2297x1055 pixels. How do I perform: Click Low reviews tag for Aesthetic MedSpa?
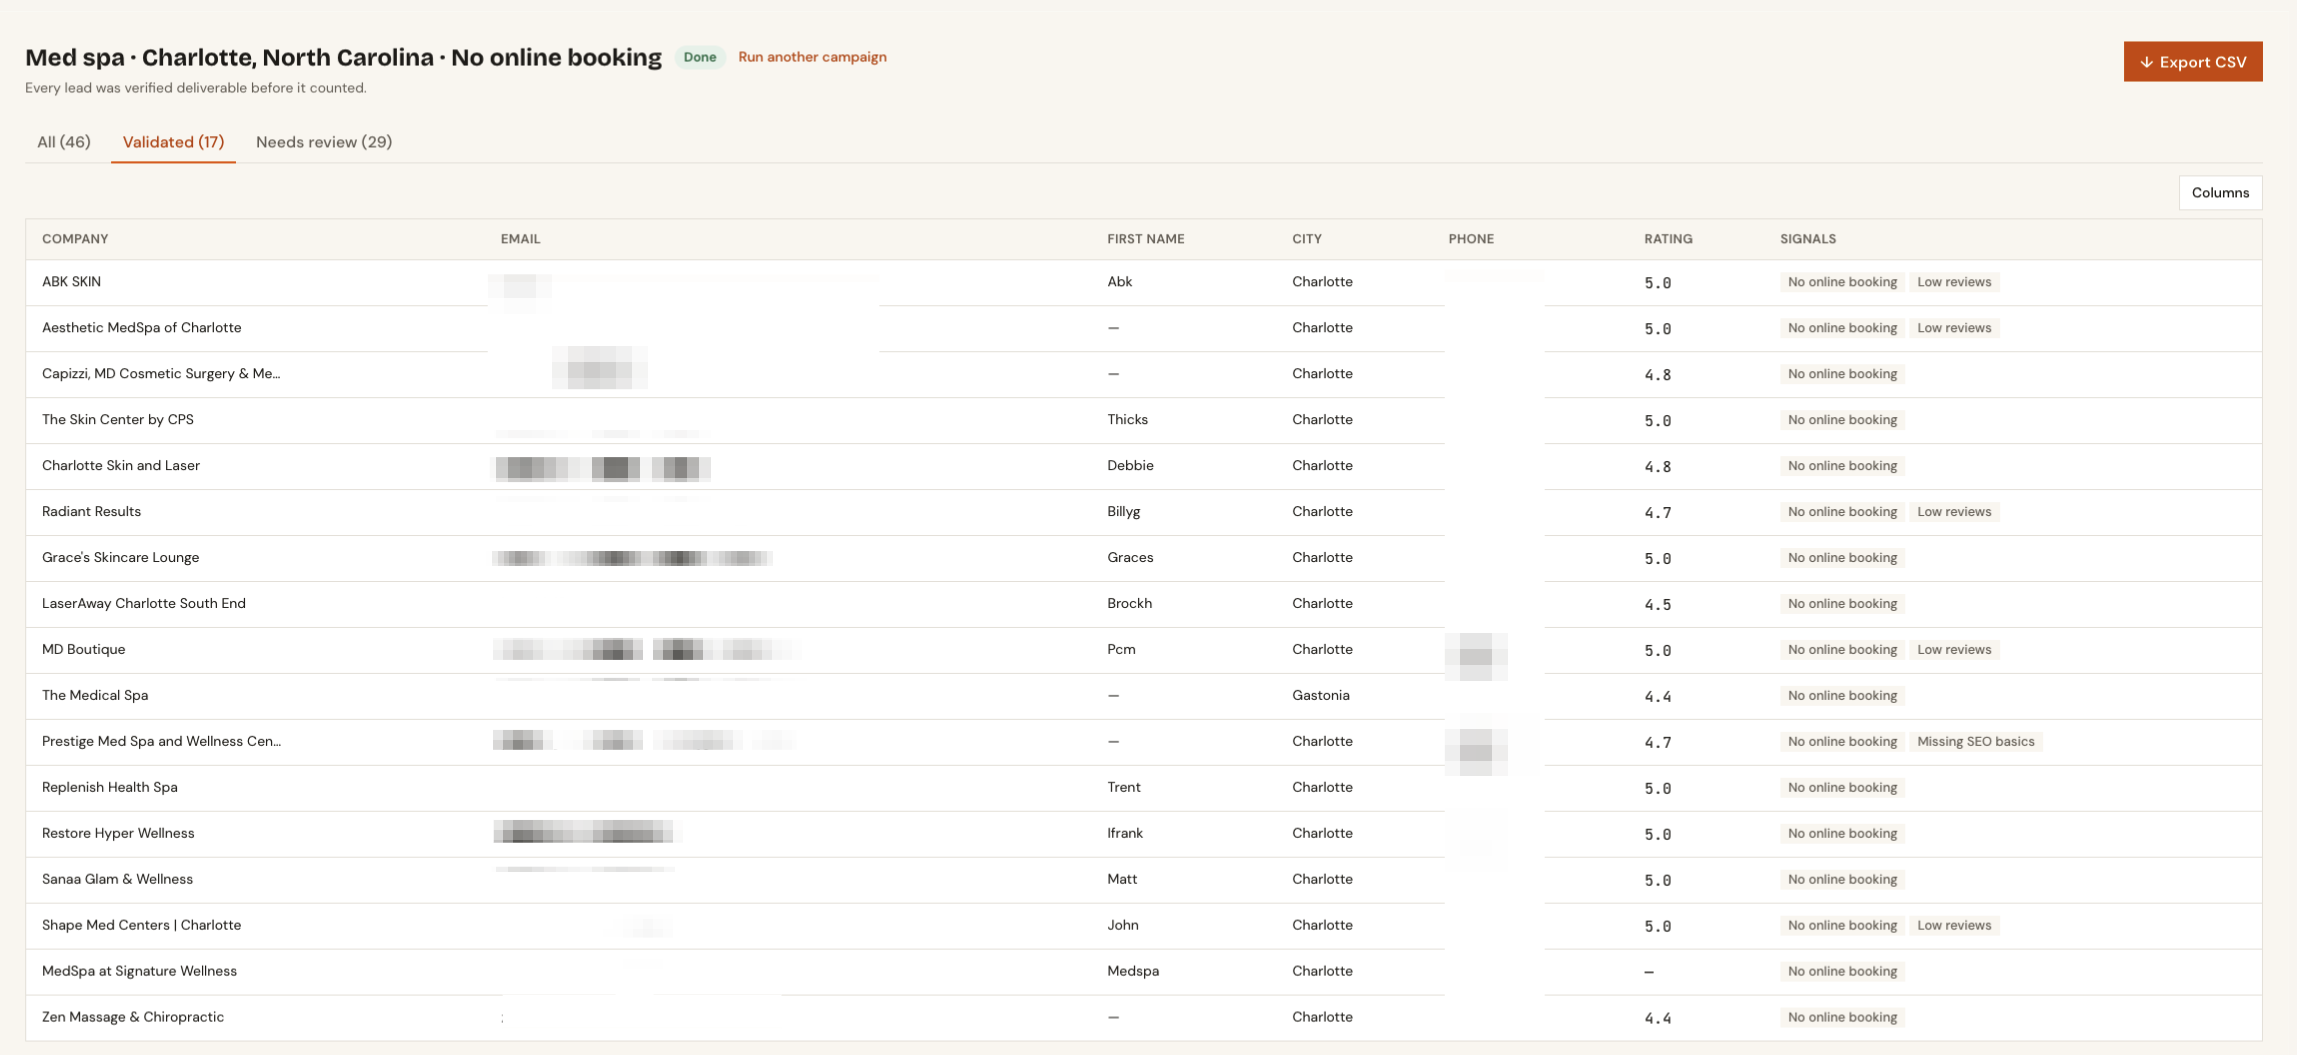[x=1954, y=328]
